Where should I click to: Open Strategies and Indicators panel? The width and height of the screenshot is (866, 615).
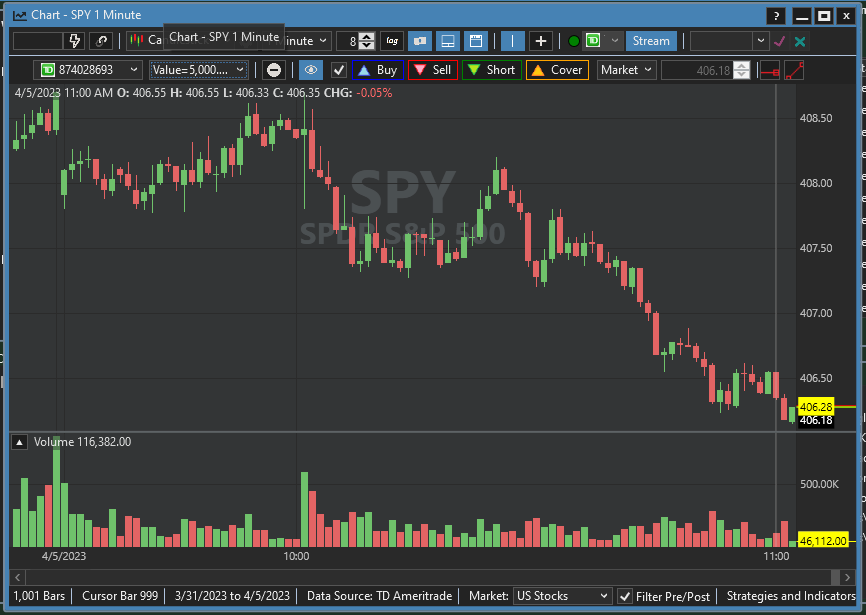tap(790, 596)
